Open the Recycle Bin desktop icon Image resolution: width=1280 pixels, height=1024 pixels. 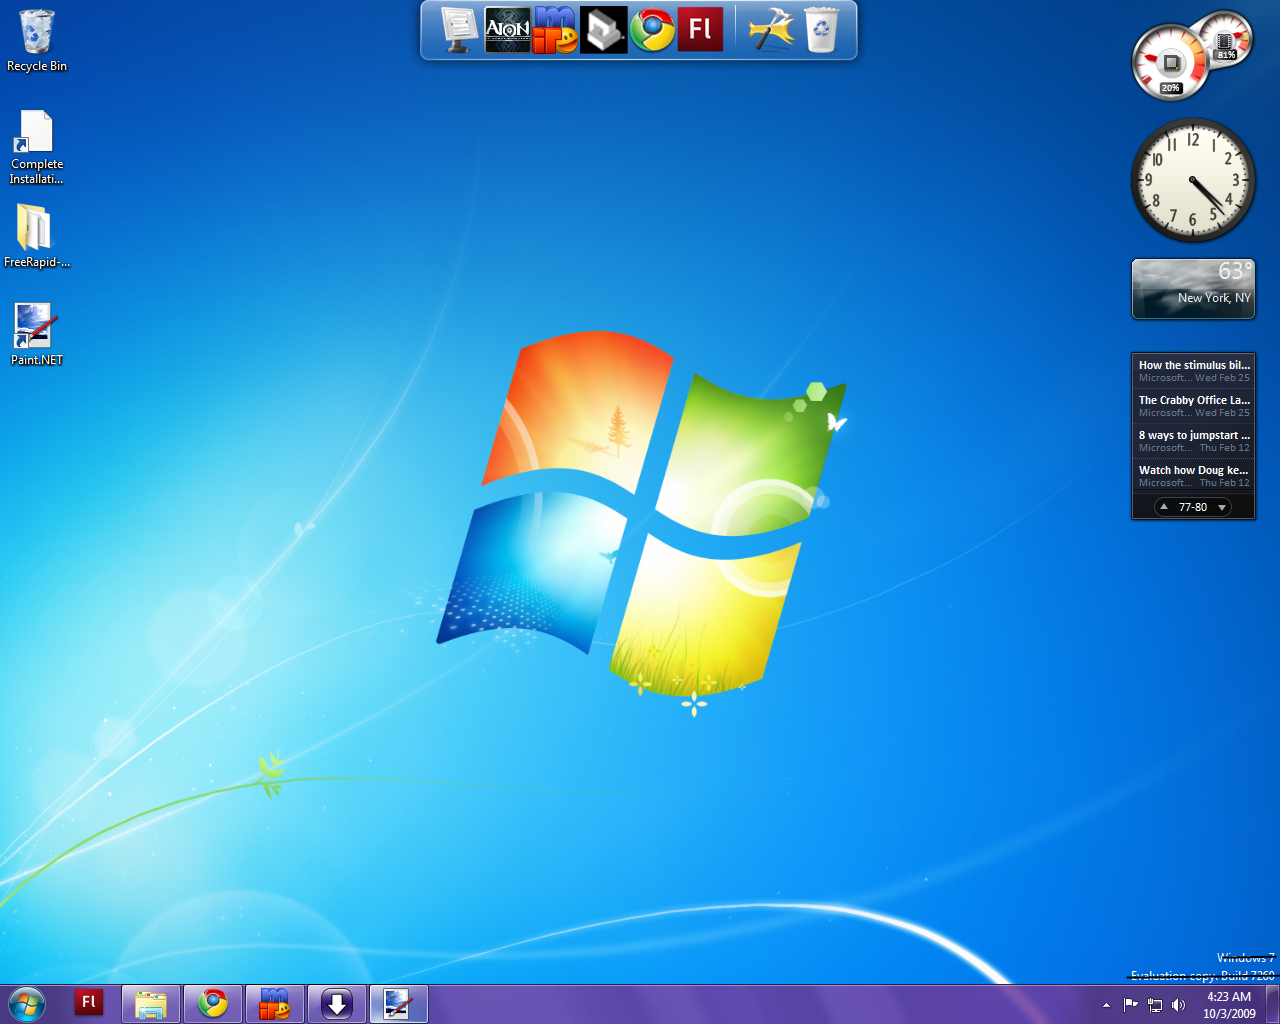[36, 41]
